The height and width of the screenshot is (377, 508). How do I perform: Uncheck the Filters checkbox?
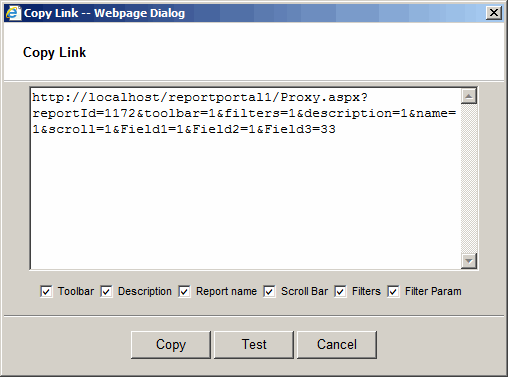tap(340, 291)
